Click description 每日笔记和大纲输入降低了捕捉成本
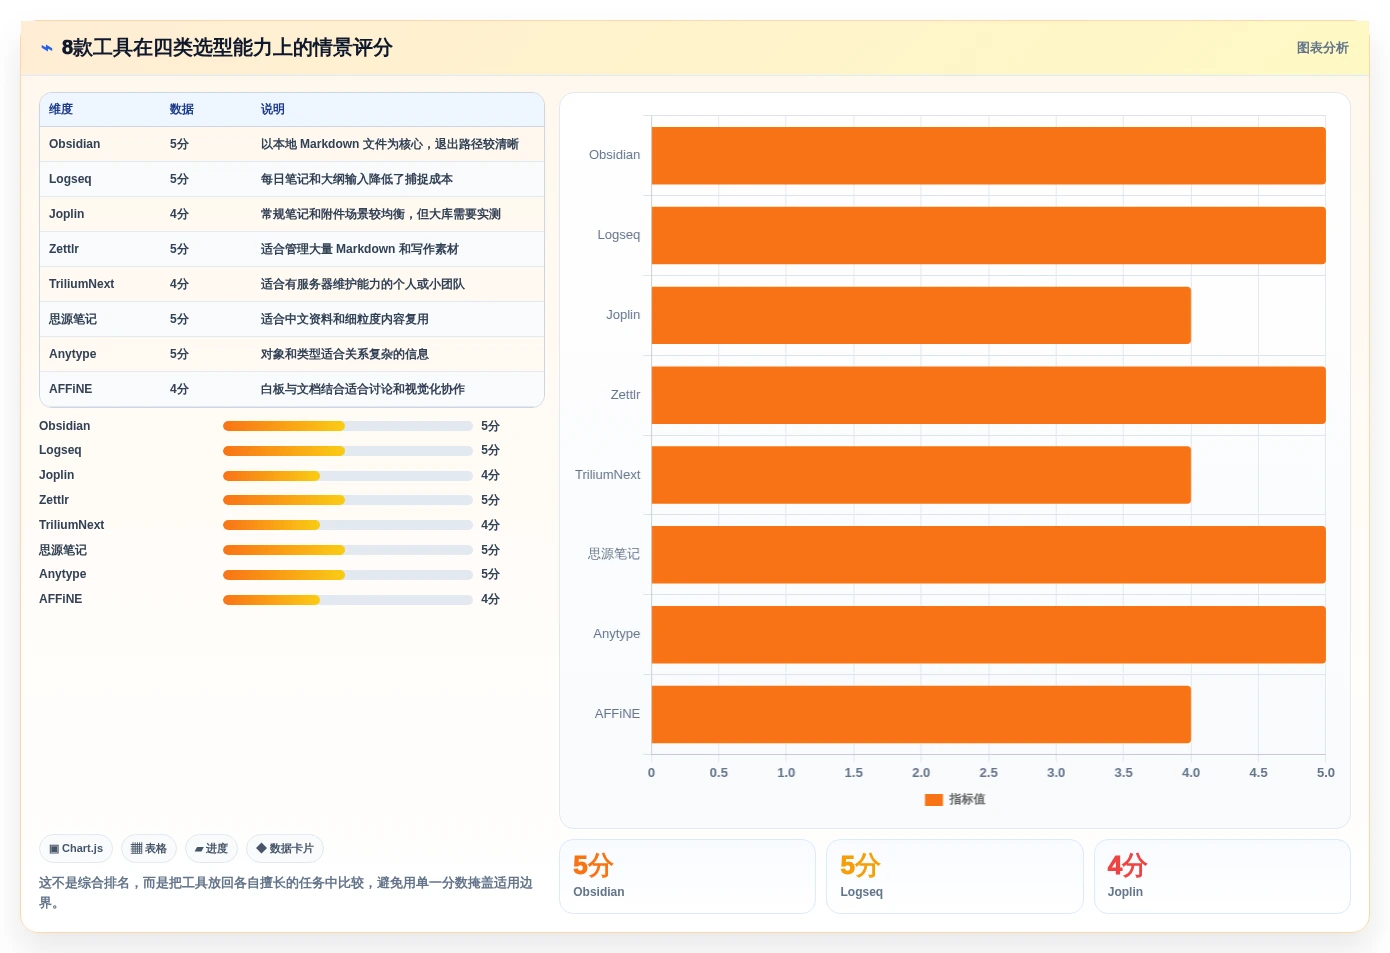Viewport: 1390px width, 953px height. [357, 179]
